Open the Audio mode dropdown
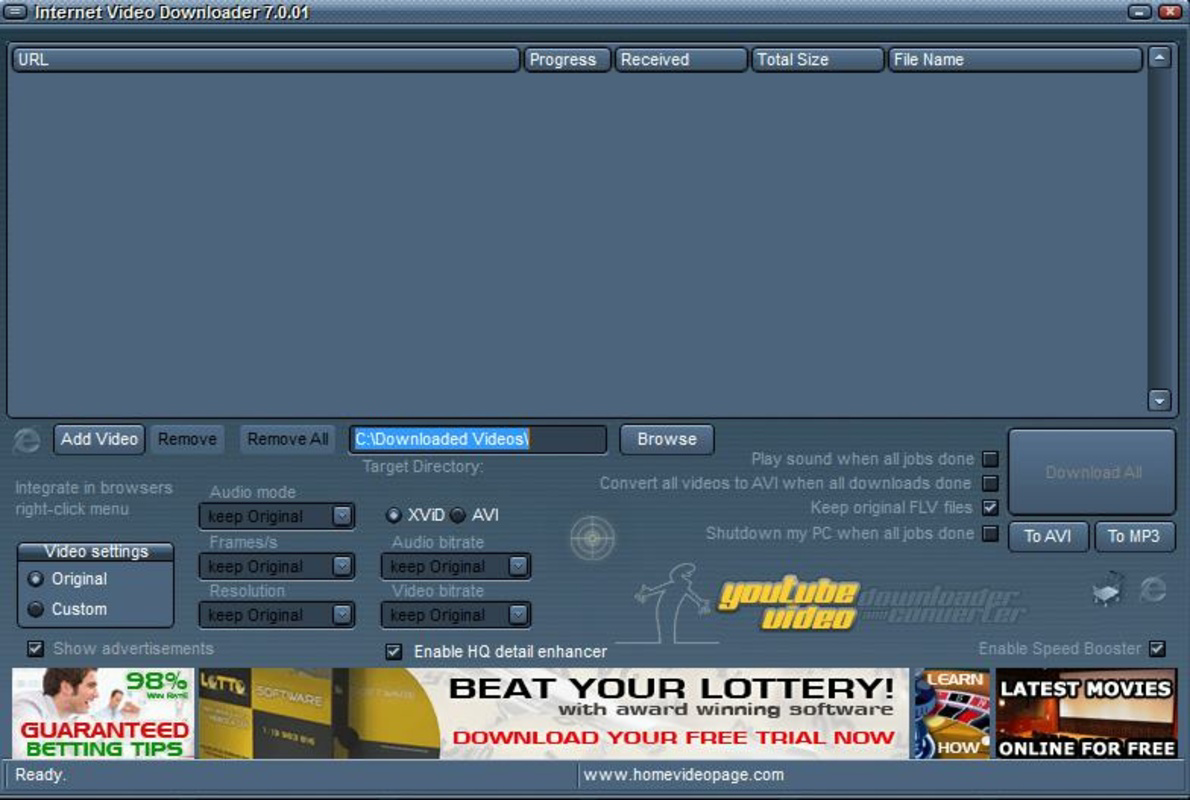 coord(276,516)
